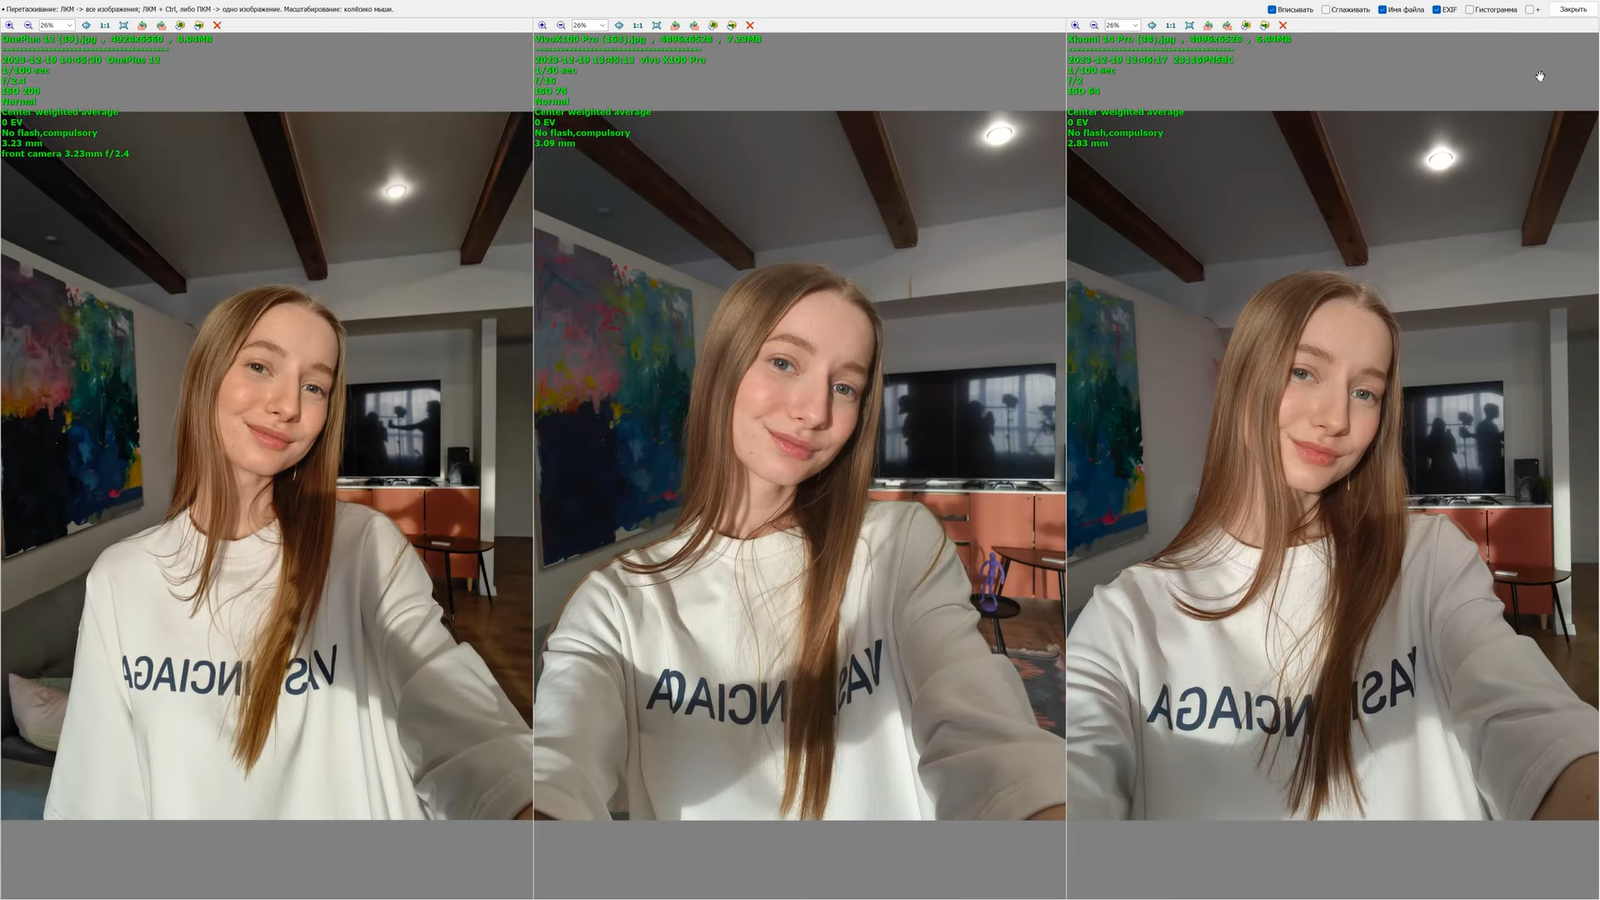Disable the EXIF checkbox
1600x900 pixels.
coord(1436,10)
